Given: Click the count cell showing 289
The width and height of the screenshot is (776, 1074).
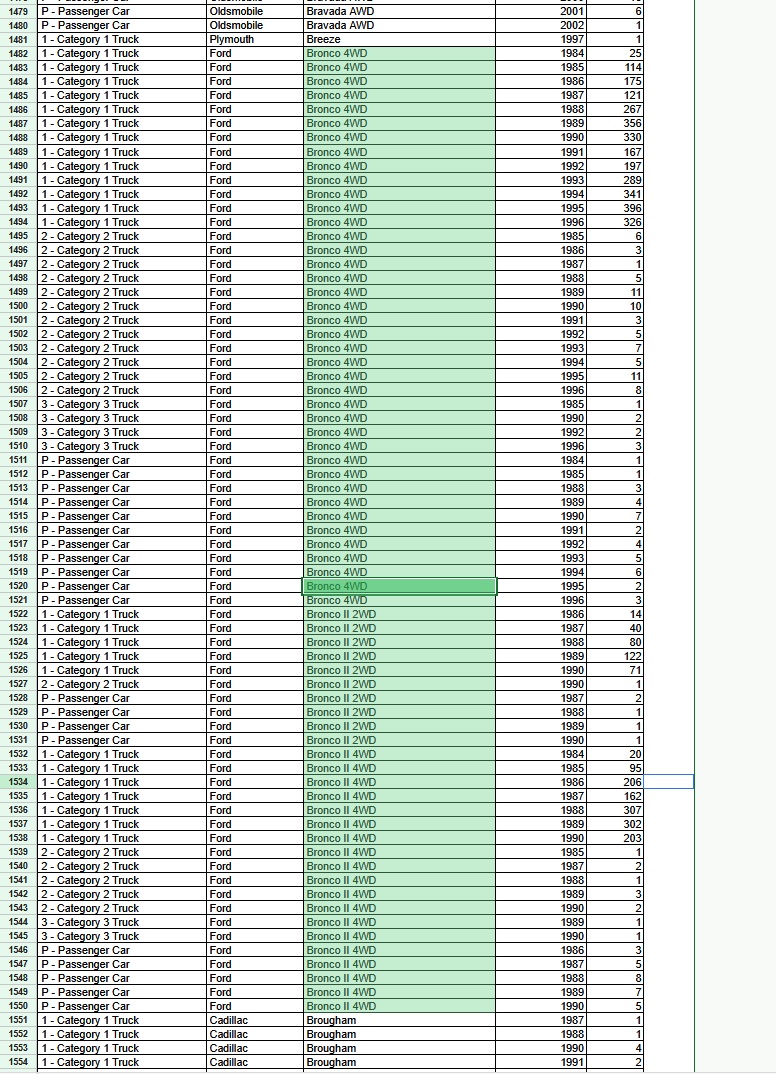Looking at the screenshot, I should point(615,180).
